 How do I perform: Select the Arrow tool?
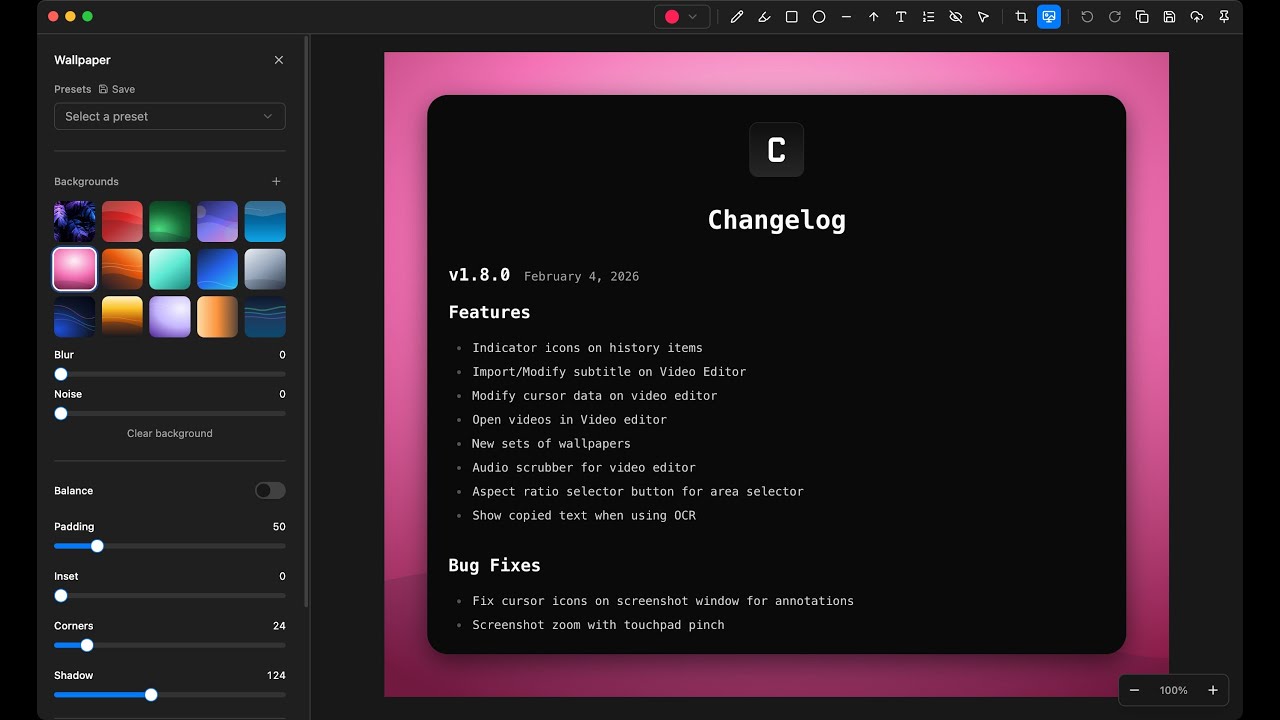click(x=874, y=17)
